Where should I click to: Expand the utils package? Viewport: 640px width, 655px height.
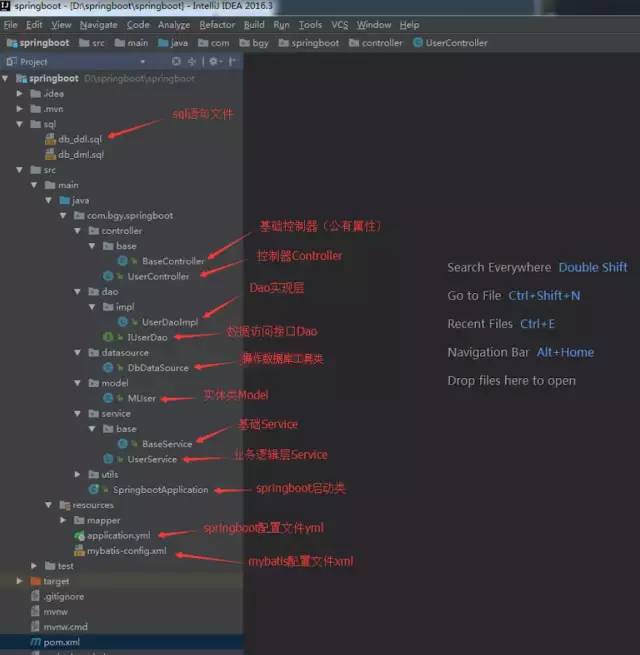click(77, 474)
